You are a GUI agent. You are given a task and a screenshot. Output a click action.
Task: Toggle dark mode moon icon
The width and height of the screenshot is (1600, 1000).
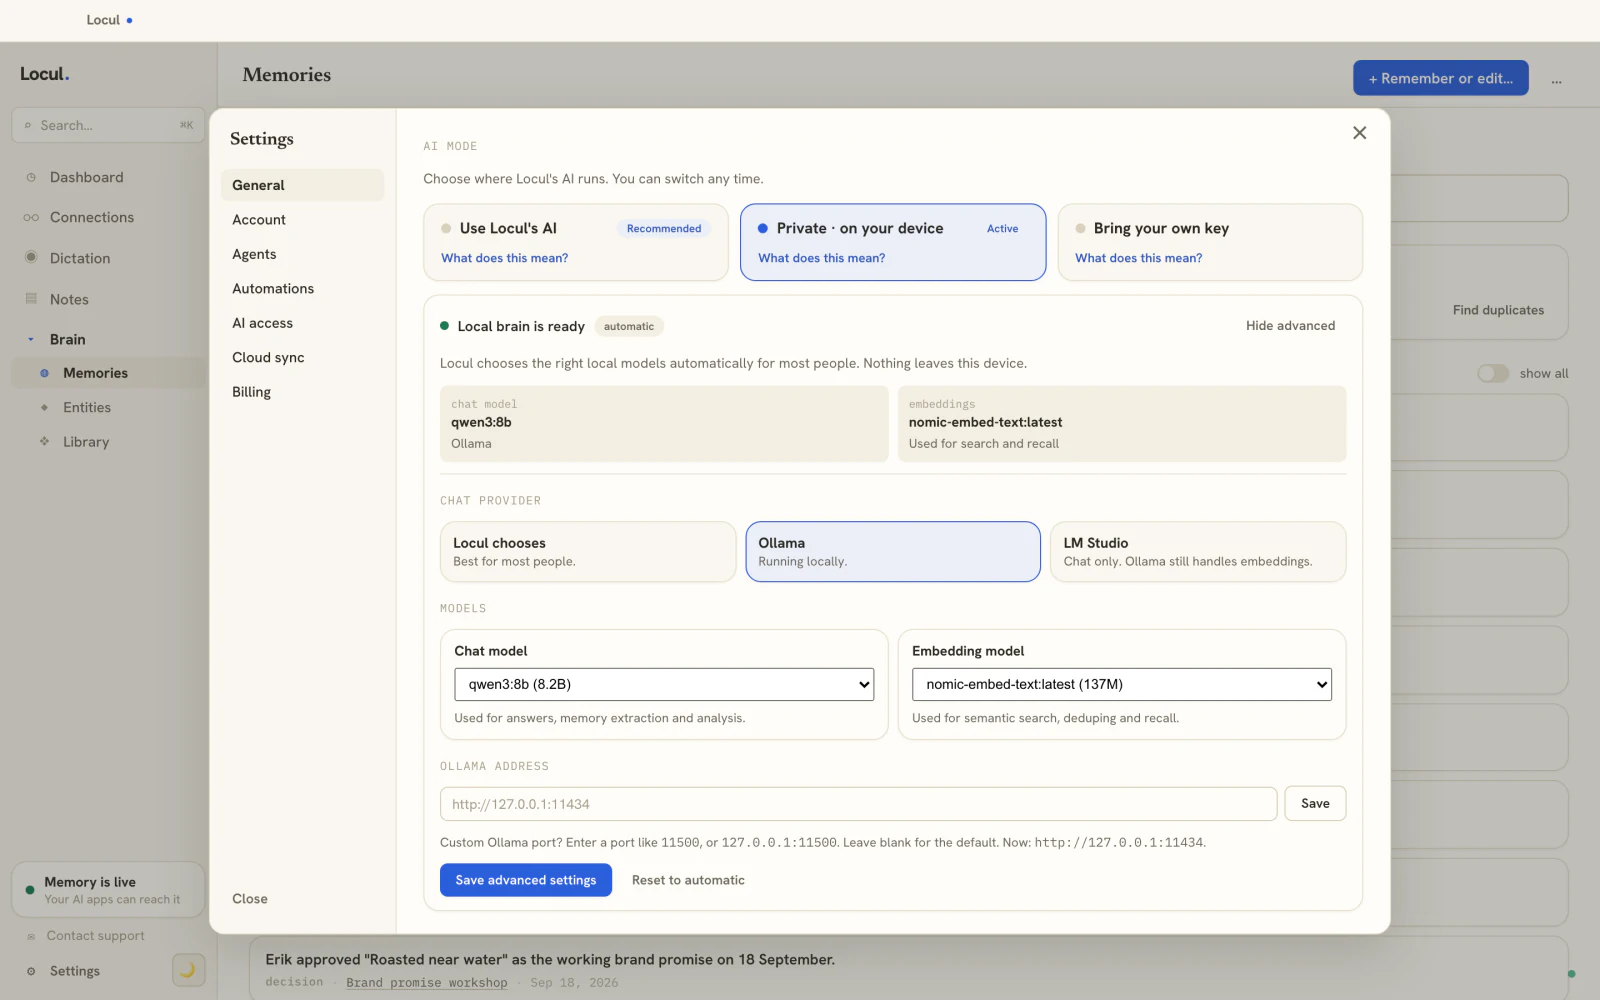[x=188, y=969]
